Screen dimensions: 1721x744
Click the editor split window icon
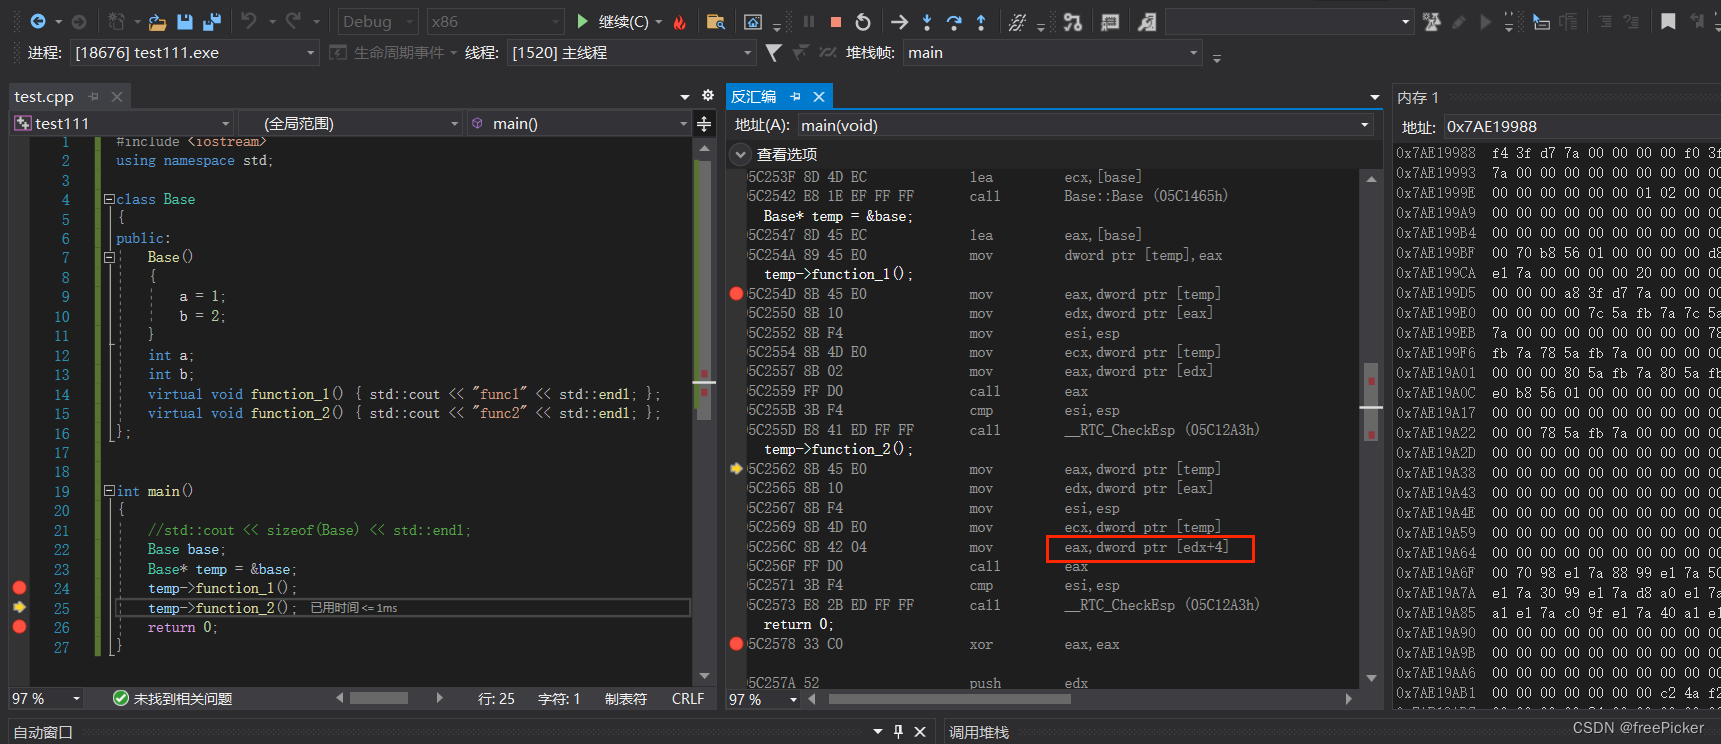704,124
